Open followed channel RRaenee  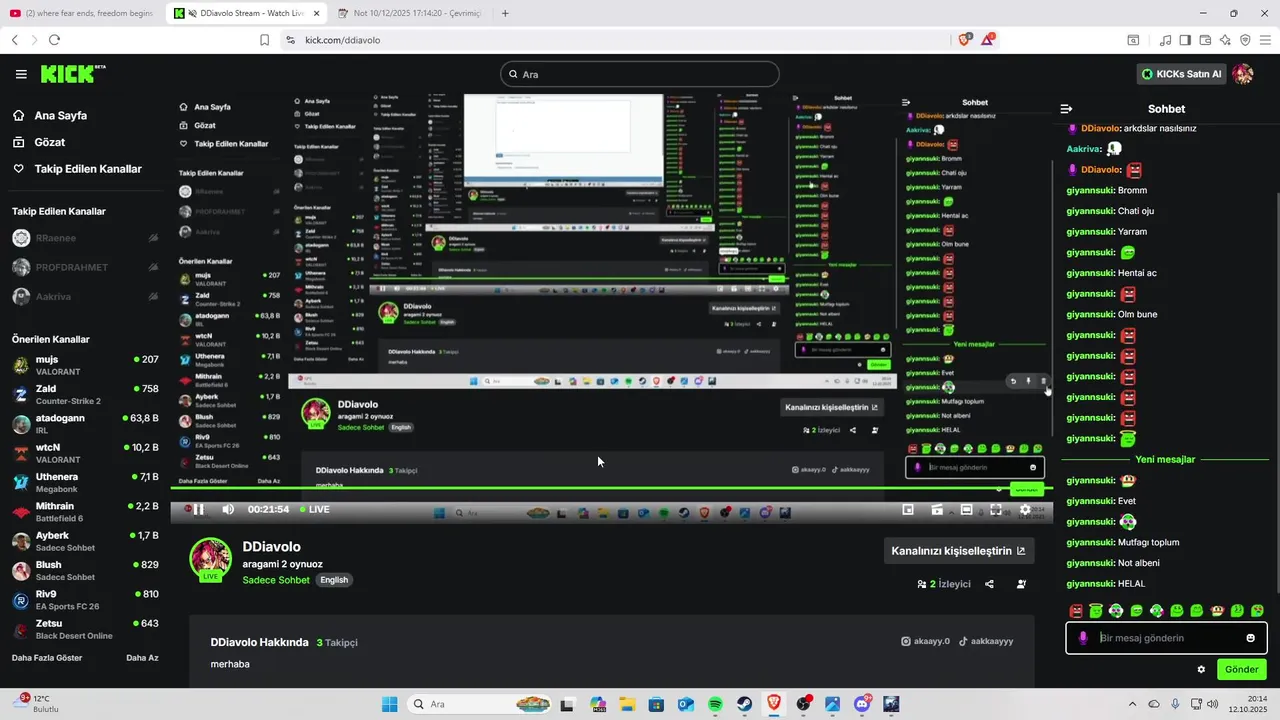[84, 238]
